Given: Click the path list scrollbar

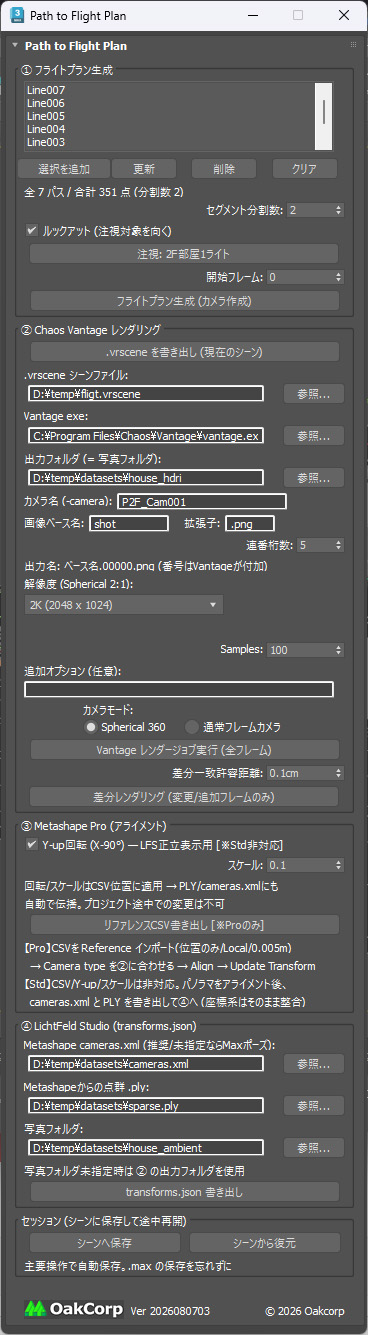Looking at the screenshot, I should (323, 116).
